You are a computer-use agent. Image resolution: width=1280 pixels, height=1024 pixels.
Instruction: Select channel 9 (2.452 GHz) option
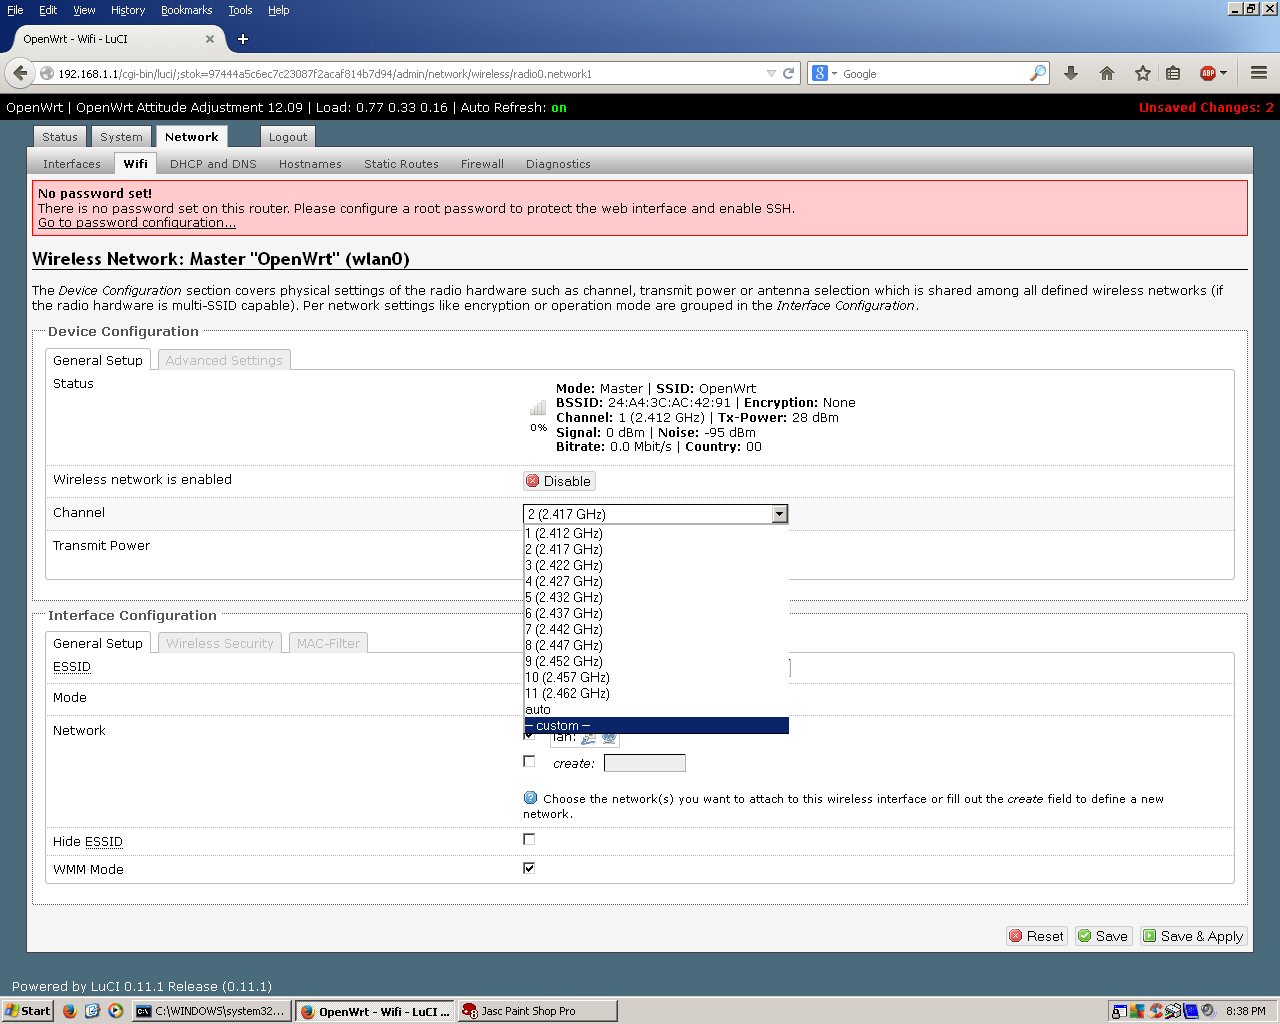[x=656, y=661]
